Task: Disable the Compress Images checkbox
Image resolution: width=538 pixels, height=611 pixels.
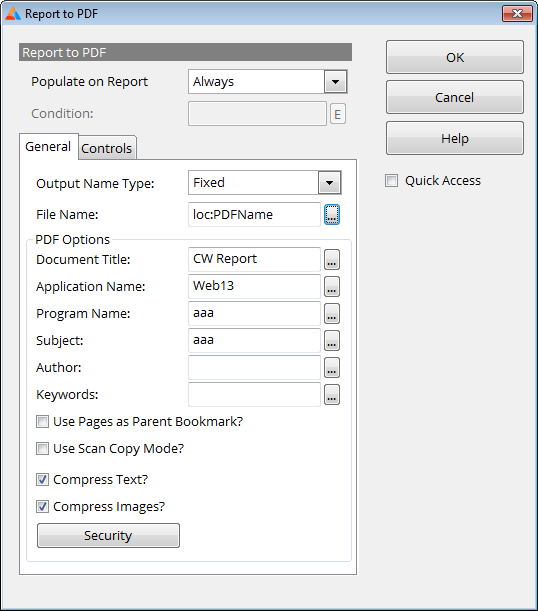Action: click(x=42, y=507)
